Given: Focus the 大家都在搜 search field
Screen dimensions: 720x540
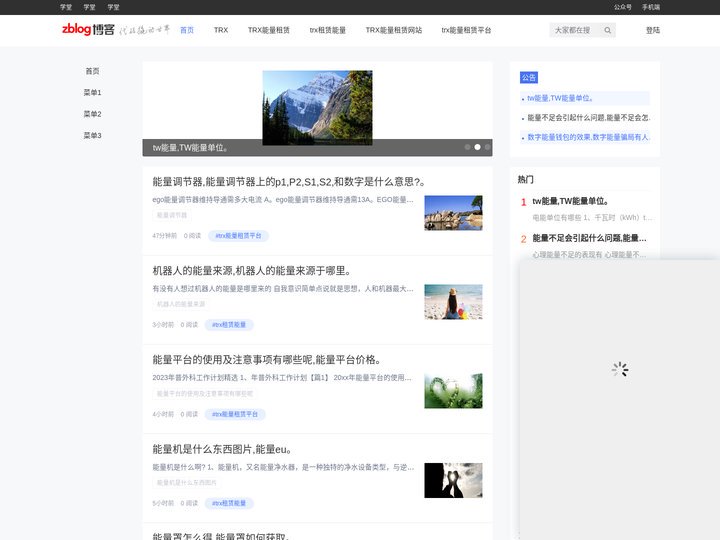Looking at the screenshot, I should (x=576, y=30).
